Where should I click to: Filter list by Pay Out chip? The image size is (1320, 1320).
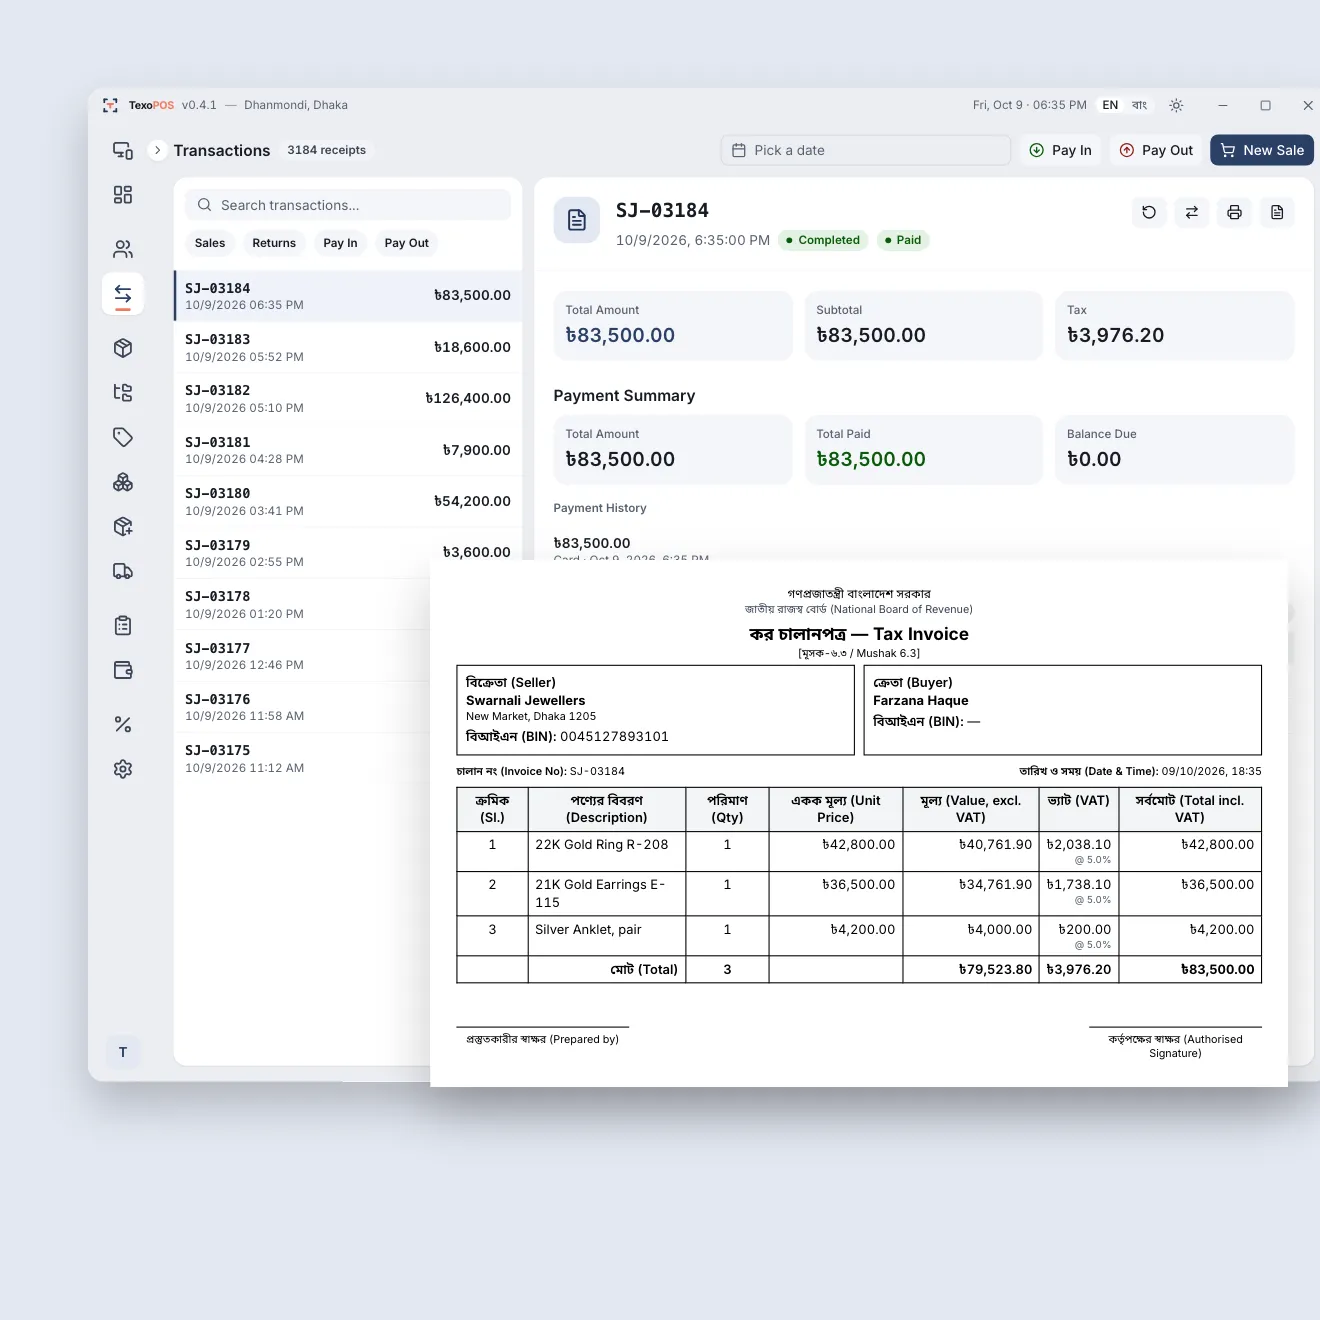click(407, 243)
